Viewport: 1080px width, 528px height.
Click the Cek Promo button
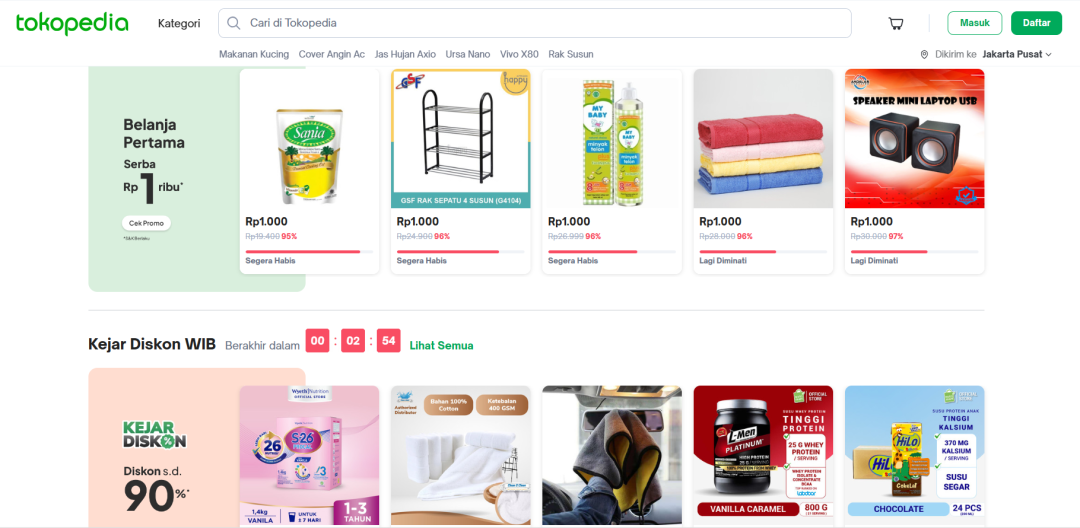[x=146, y=223]
